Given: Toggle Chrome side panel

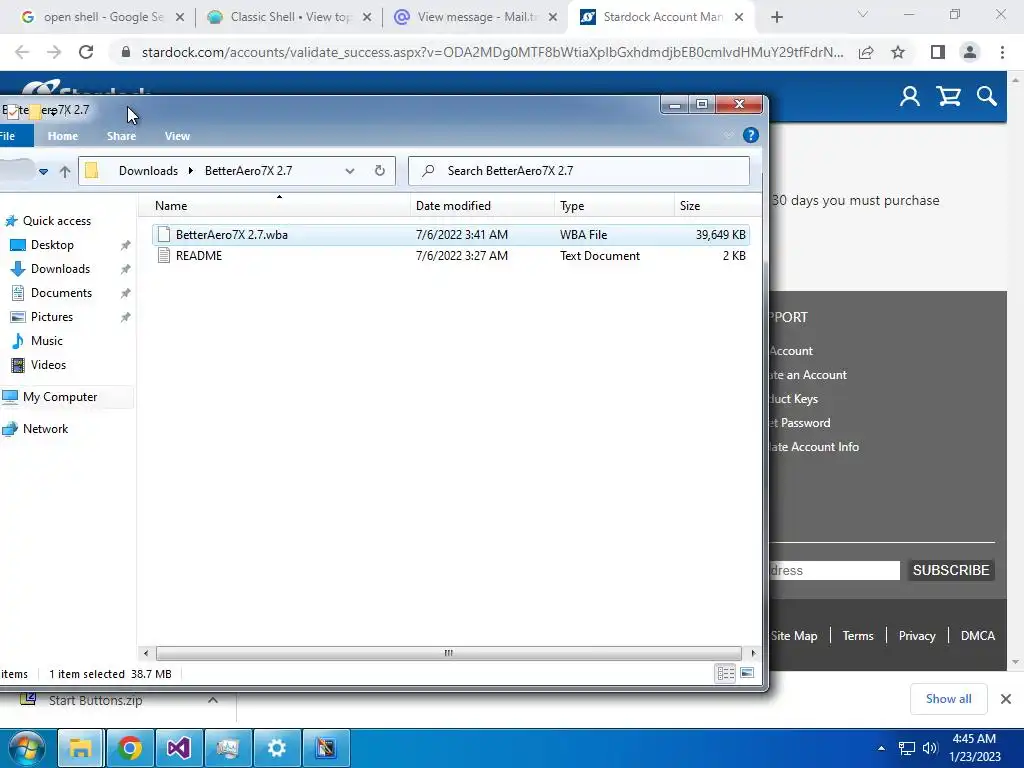Looking at the screenshot, I should [x=938, y=52].
